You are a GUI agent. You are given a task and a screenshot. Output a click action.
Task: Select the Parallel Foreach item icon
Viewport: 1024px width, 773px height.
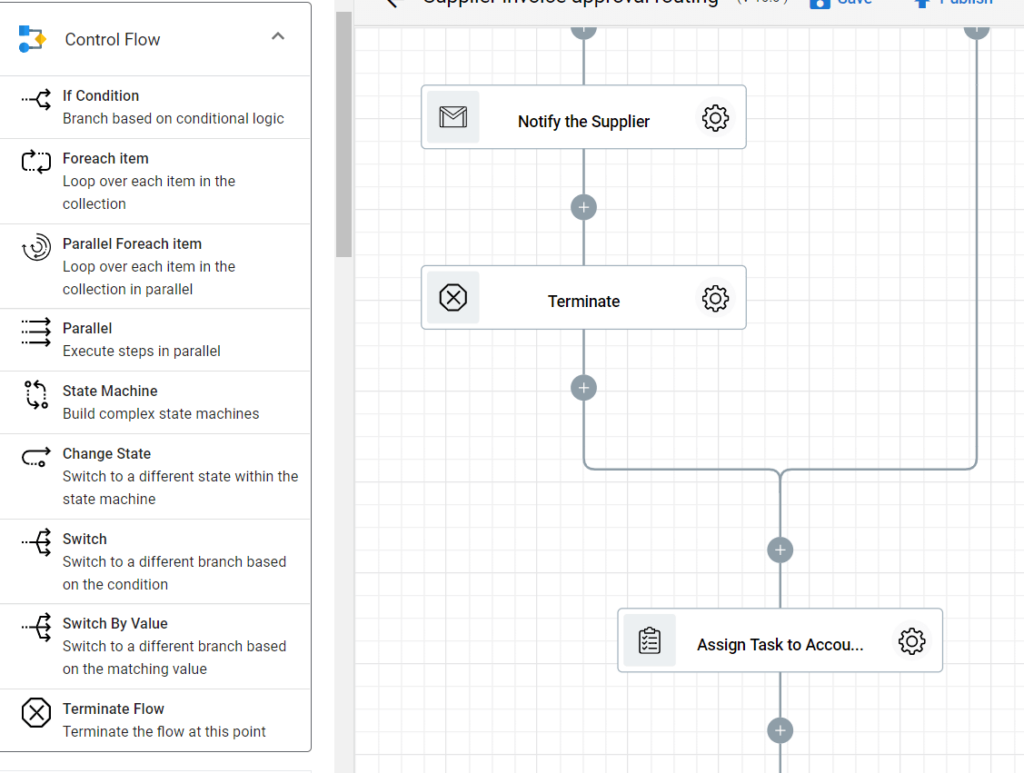pyautogui.click(x=34, y=245)
